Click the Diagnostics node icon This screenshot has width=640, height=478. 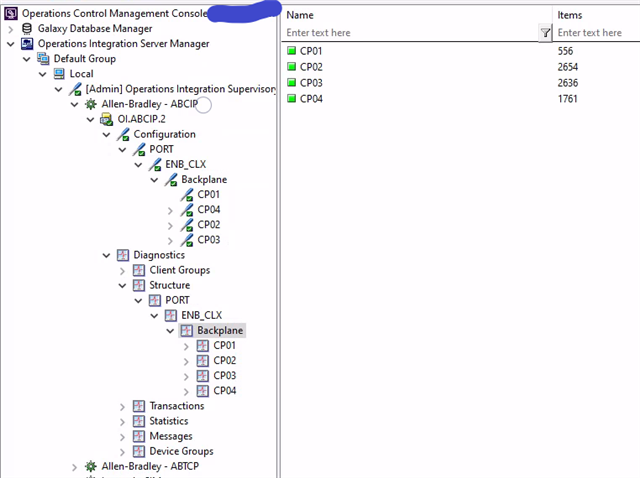(123, 255)
